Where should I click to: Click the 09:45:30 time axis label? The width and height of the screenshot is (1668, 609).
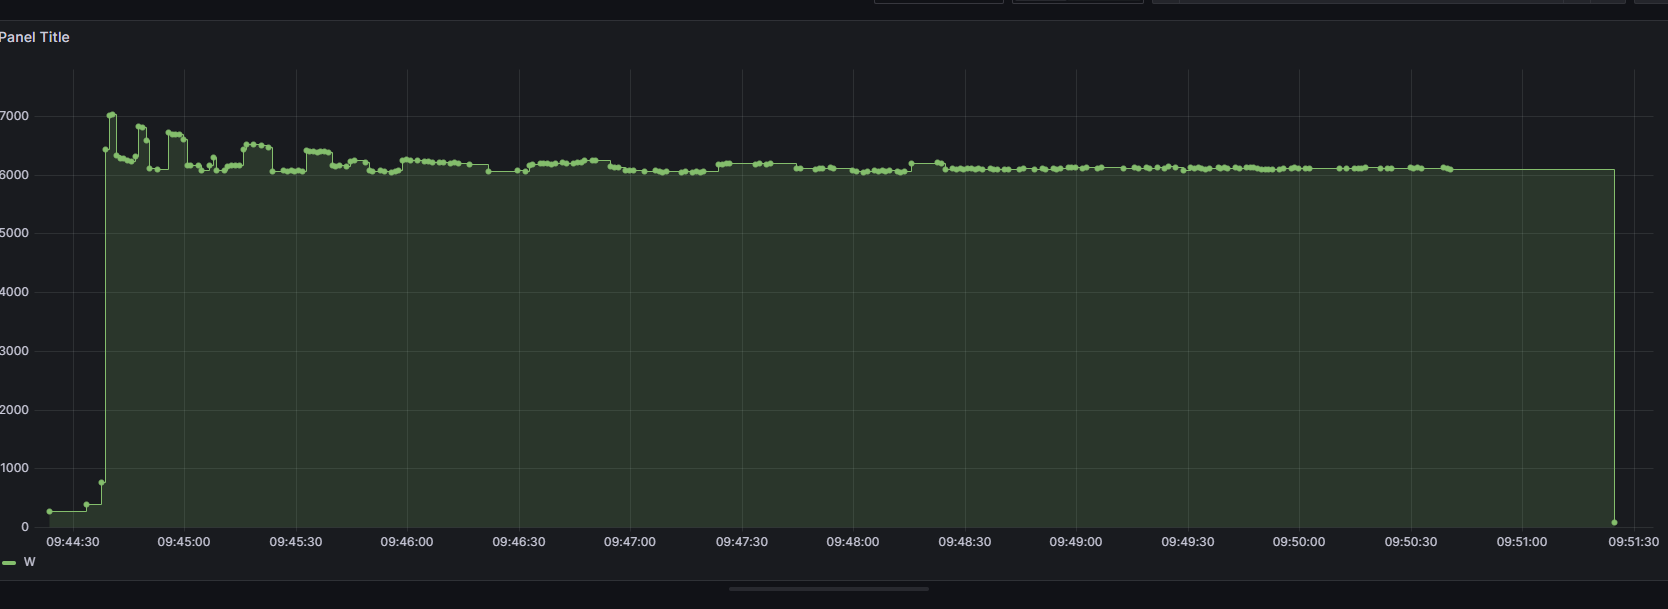pyautogui.click(x=296, y=542)
